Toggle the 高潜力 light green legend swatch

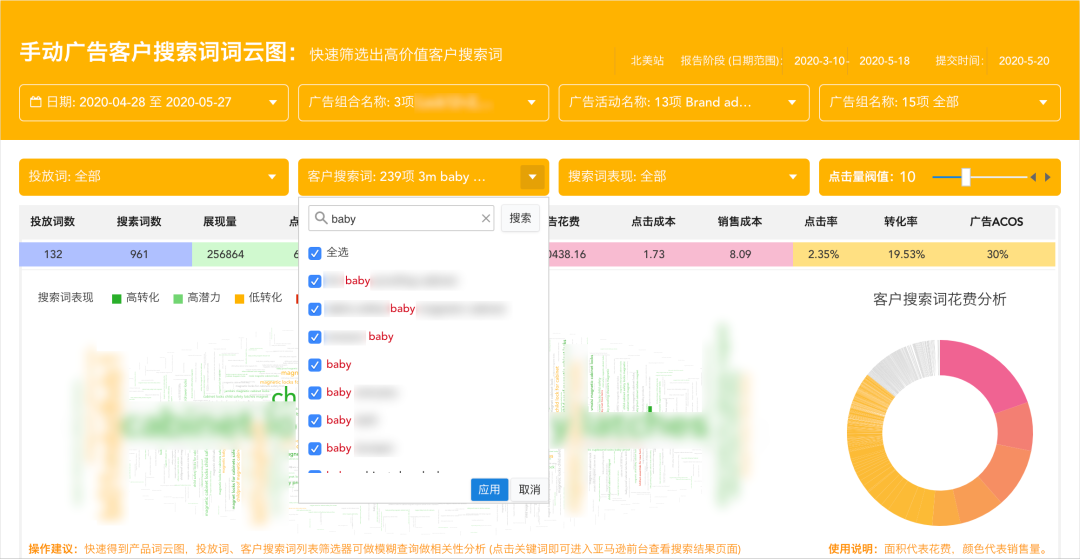point(178,298)
